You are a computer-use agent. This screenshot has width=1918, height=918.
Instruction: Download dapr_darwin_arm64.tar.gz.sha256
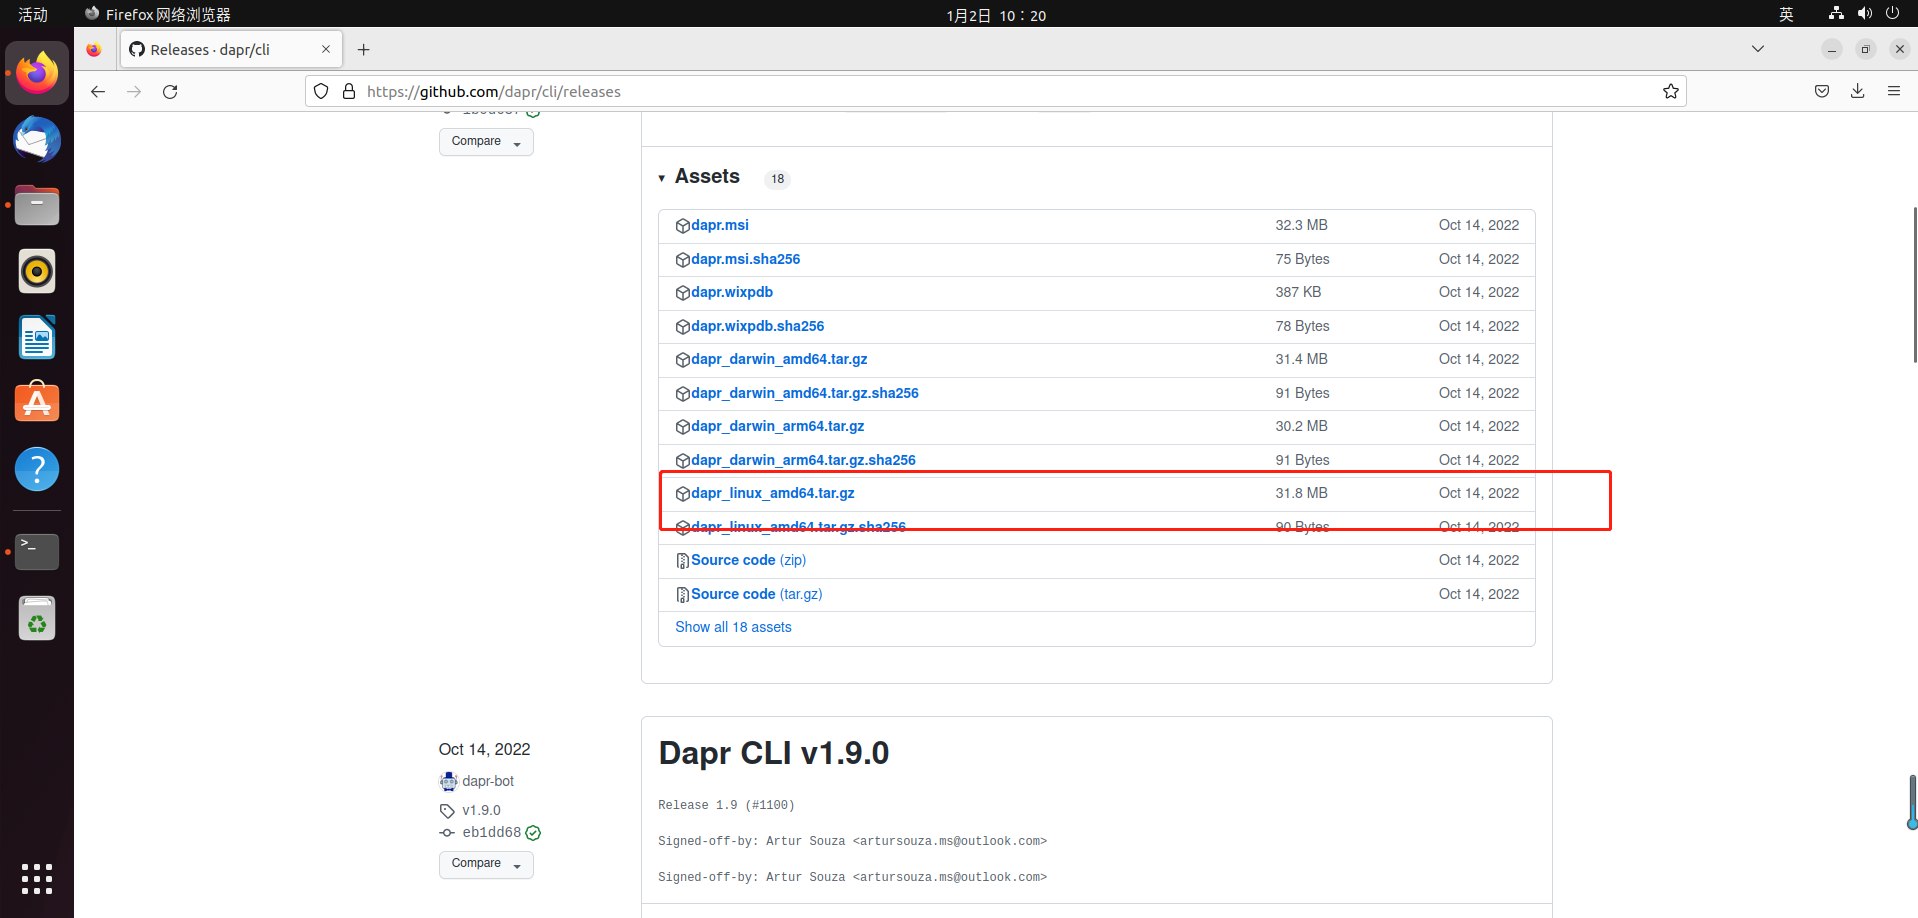tap(803, 460)
